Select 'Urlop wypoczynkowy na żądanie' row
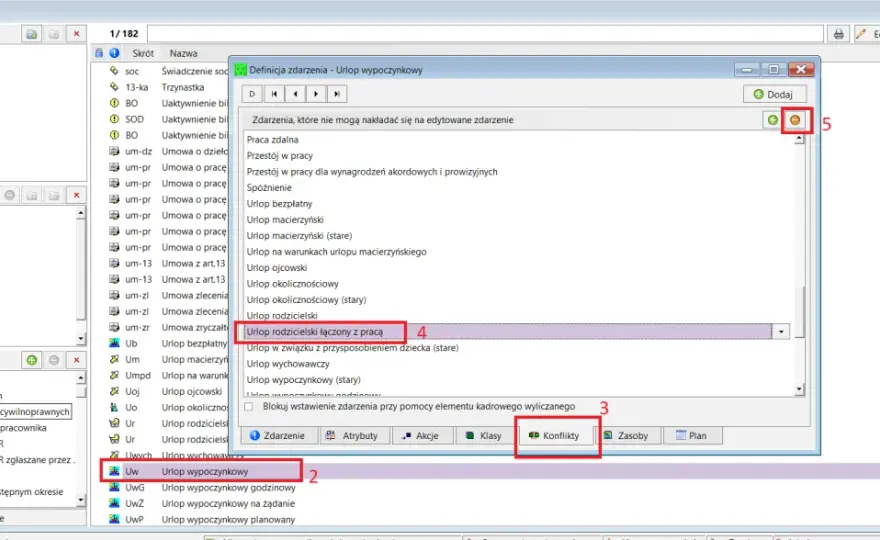The image size is (880, 540). point(228,504)
